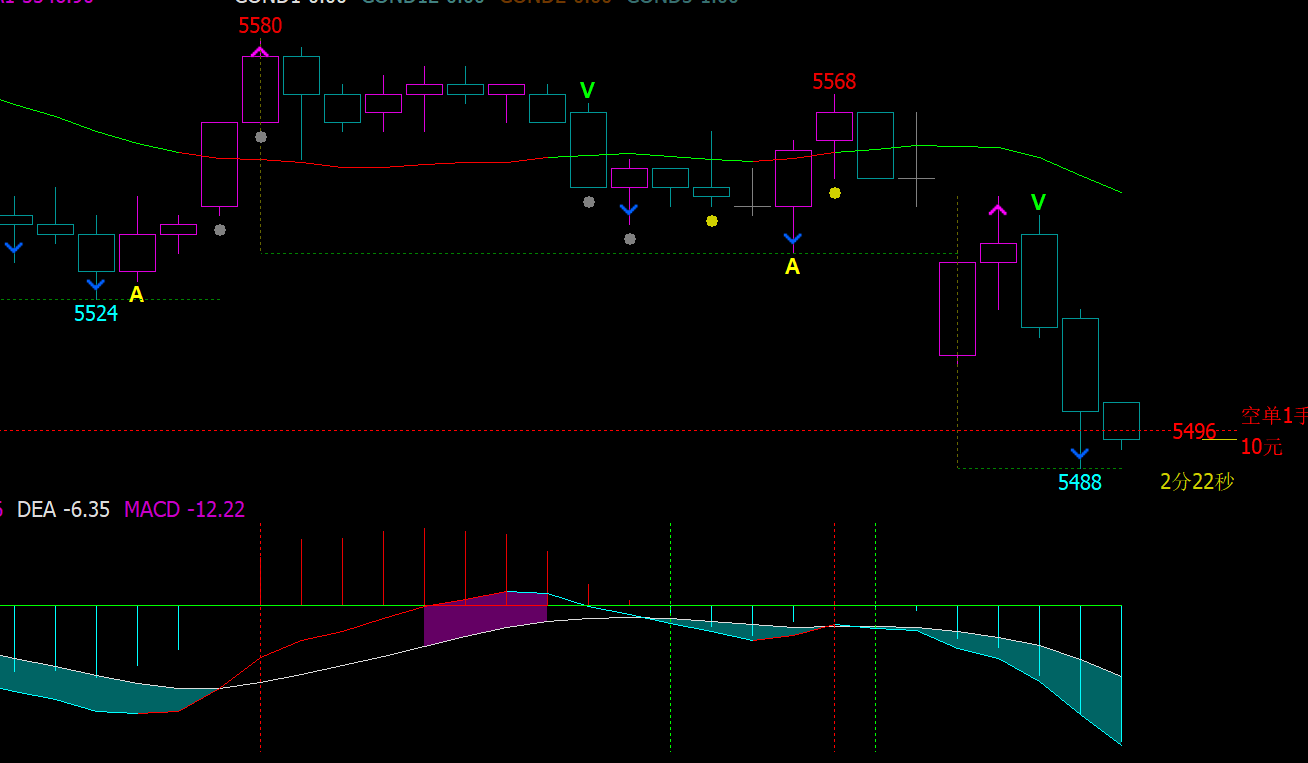
Task: Select the last small teal candle near 5496
Action: pos(1121,421)
